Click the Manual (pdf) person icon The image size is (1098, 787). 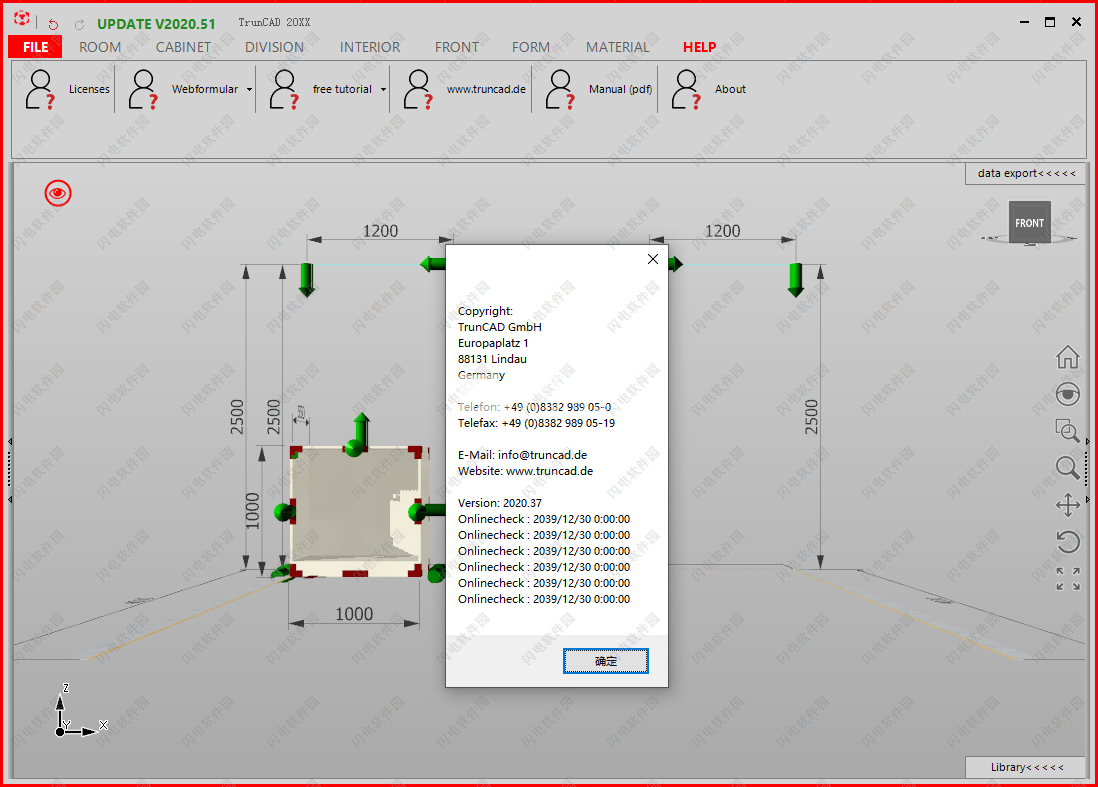pyautogui.click(x=560, y=90)
